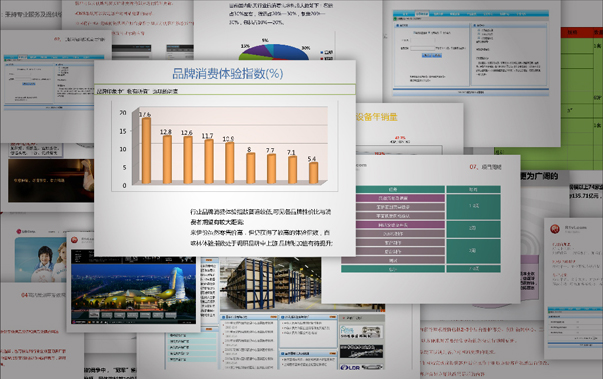The width and height of the screenshot is (603, 379).
Task: Select the blue legend marker beside the pie chart
Action: [x=322, y=52]
